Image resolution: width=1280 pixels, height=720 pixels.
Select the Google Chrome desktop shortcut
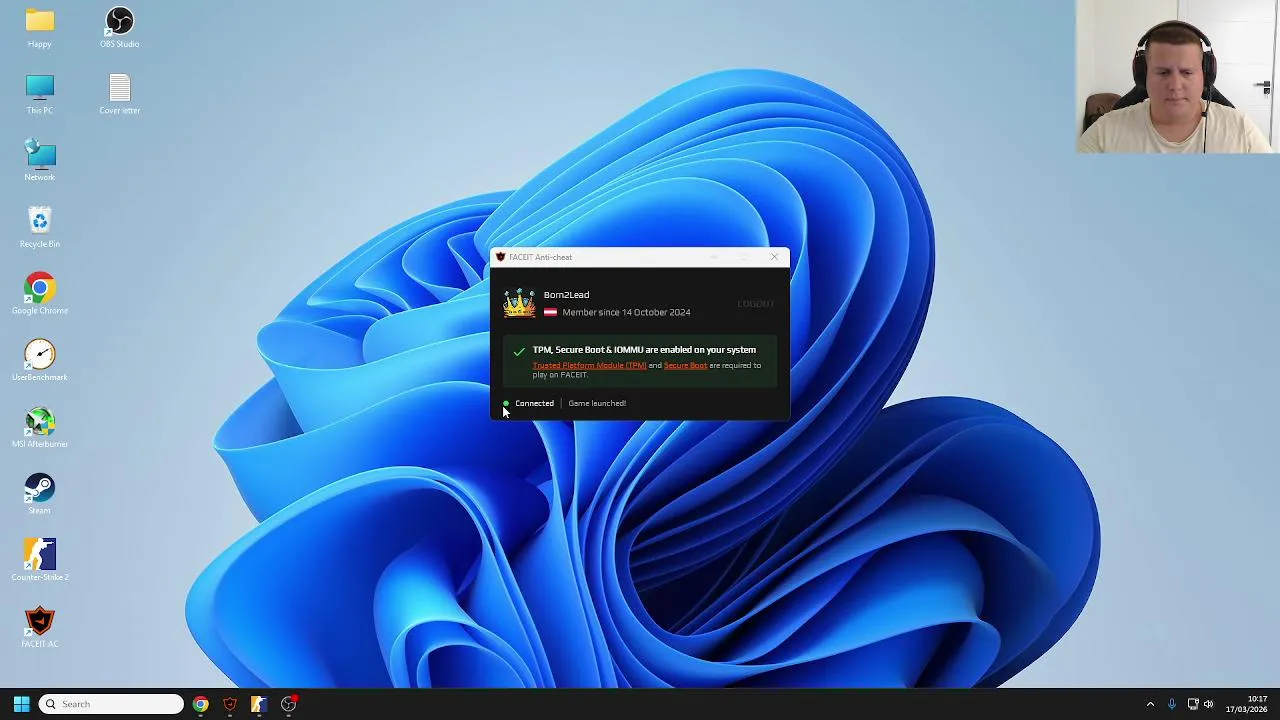click(40, 295)
